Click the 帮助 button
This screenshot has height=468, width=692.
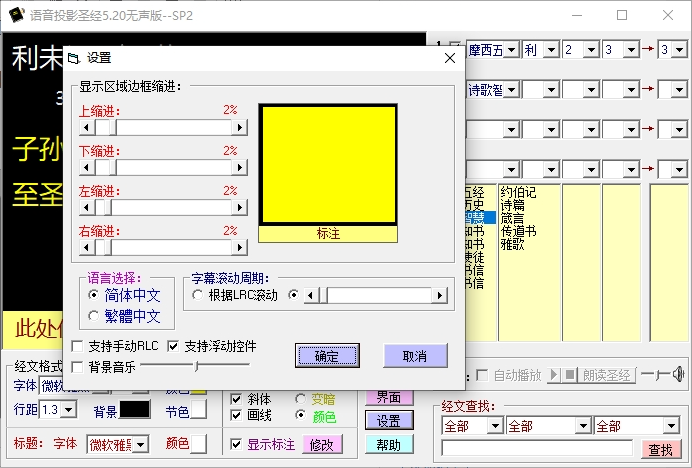389,445
